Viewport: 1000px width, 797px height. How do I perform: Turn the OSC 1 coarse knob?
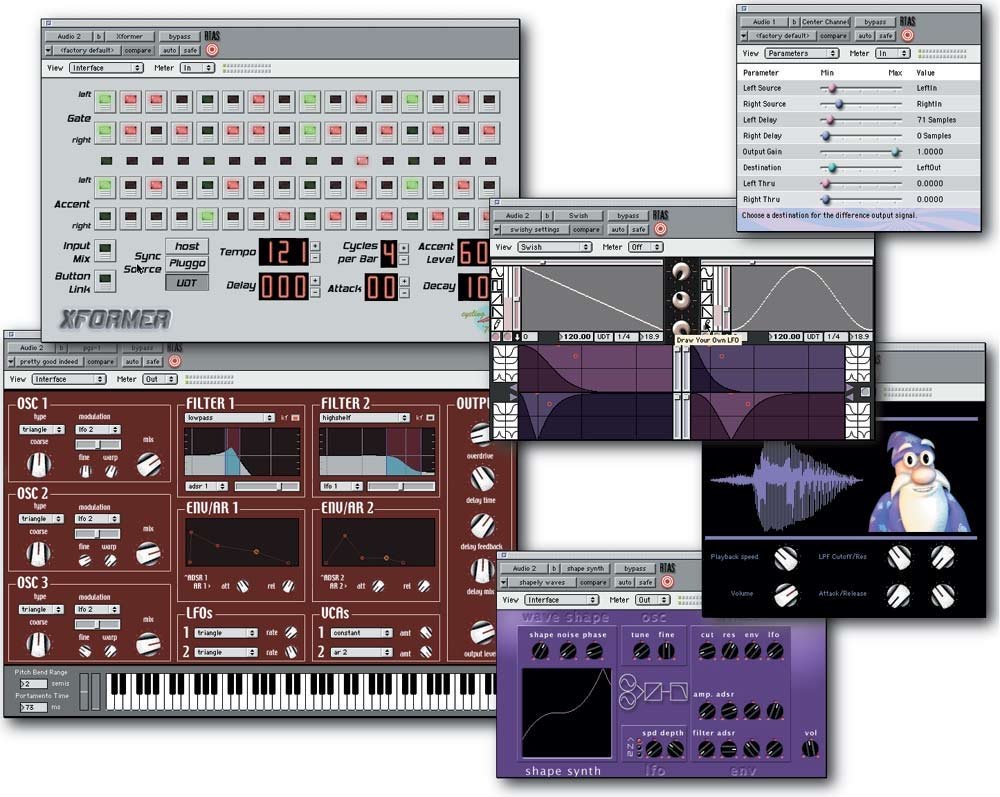coord(38,464)
